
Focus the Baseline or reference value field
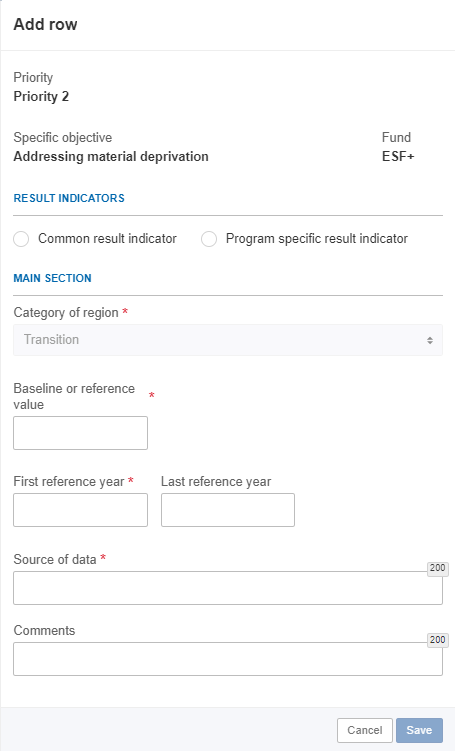[x=80, y=433]
